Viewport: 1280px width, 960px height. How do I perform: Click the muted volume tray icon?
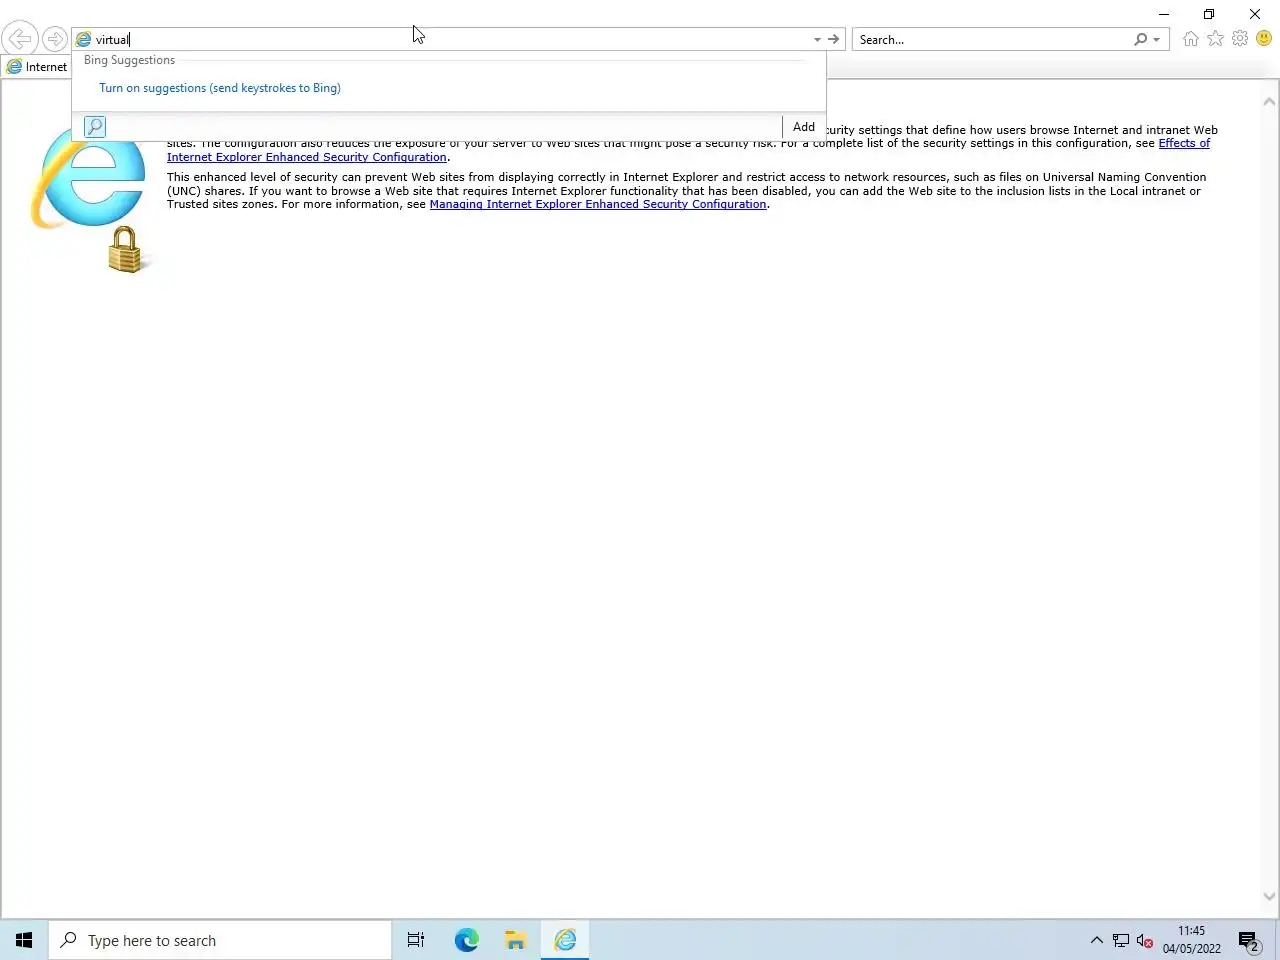click(x=1145, y=940)
